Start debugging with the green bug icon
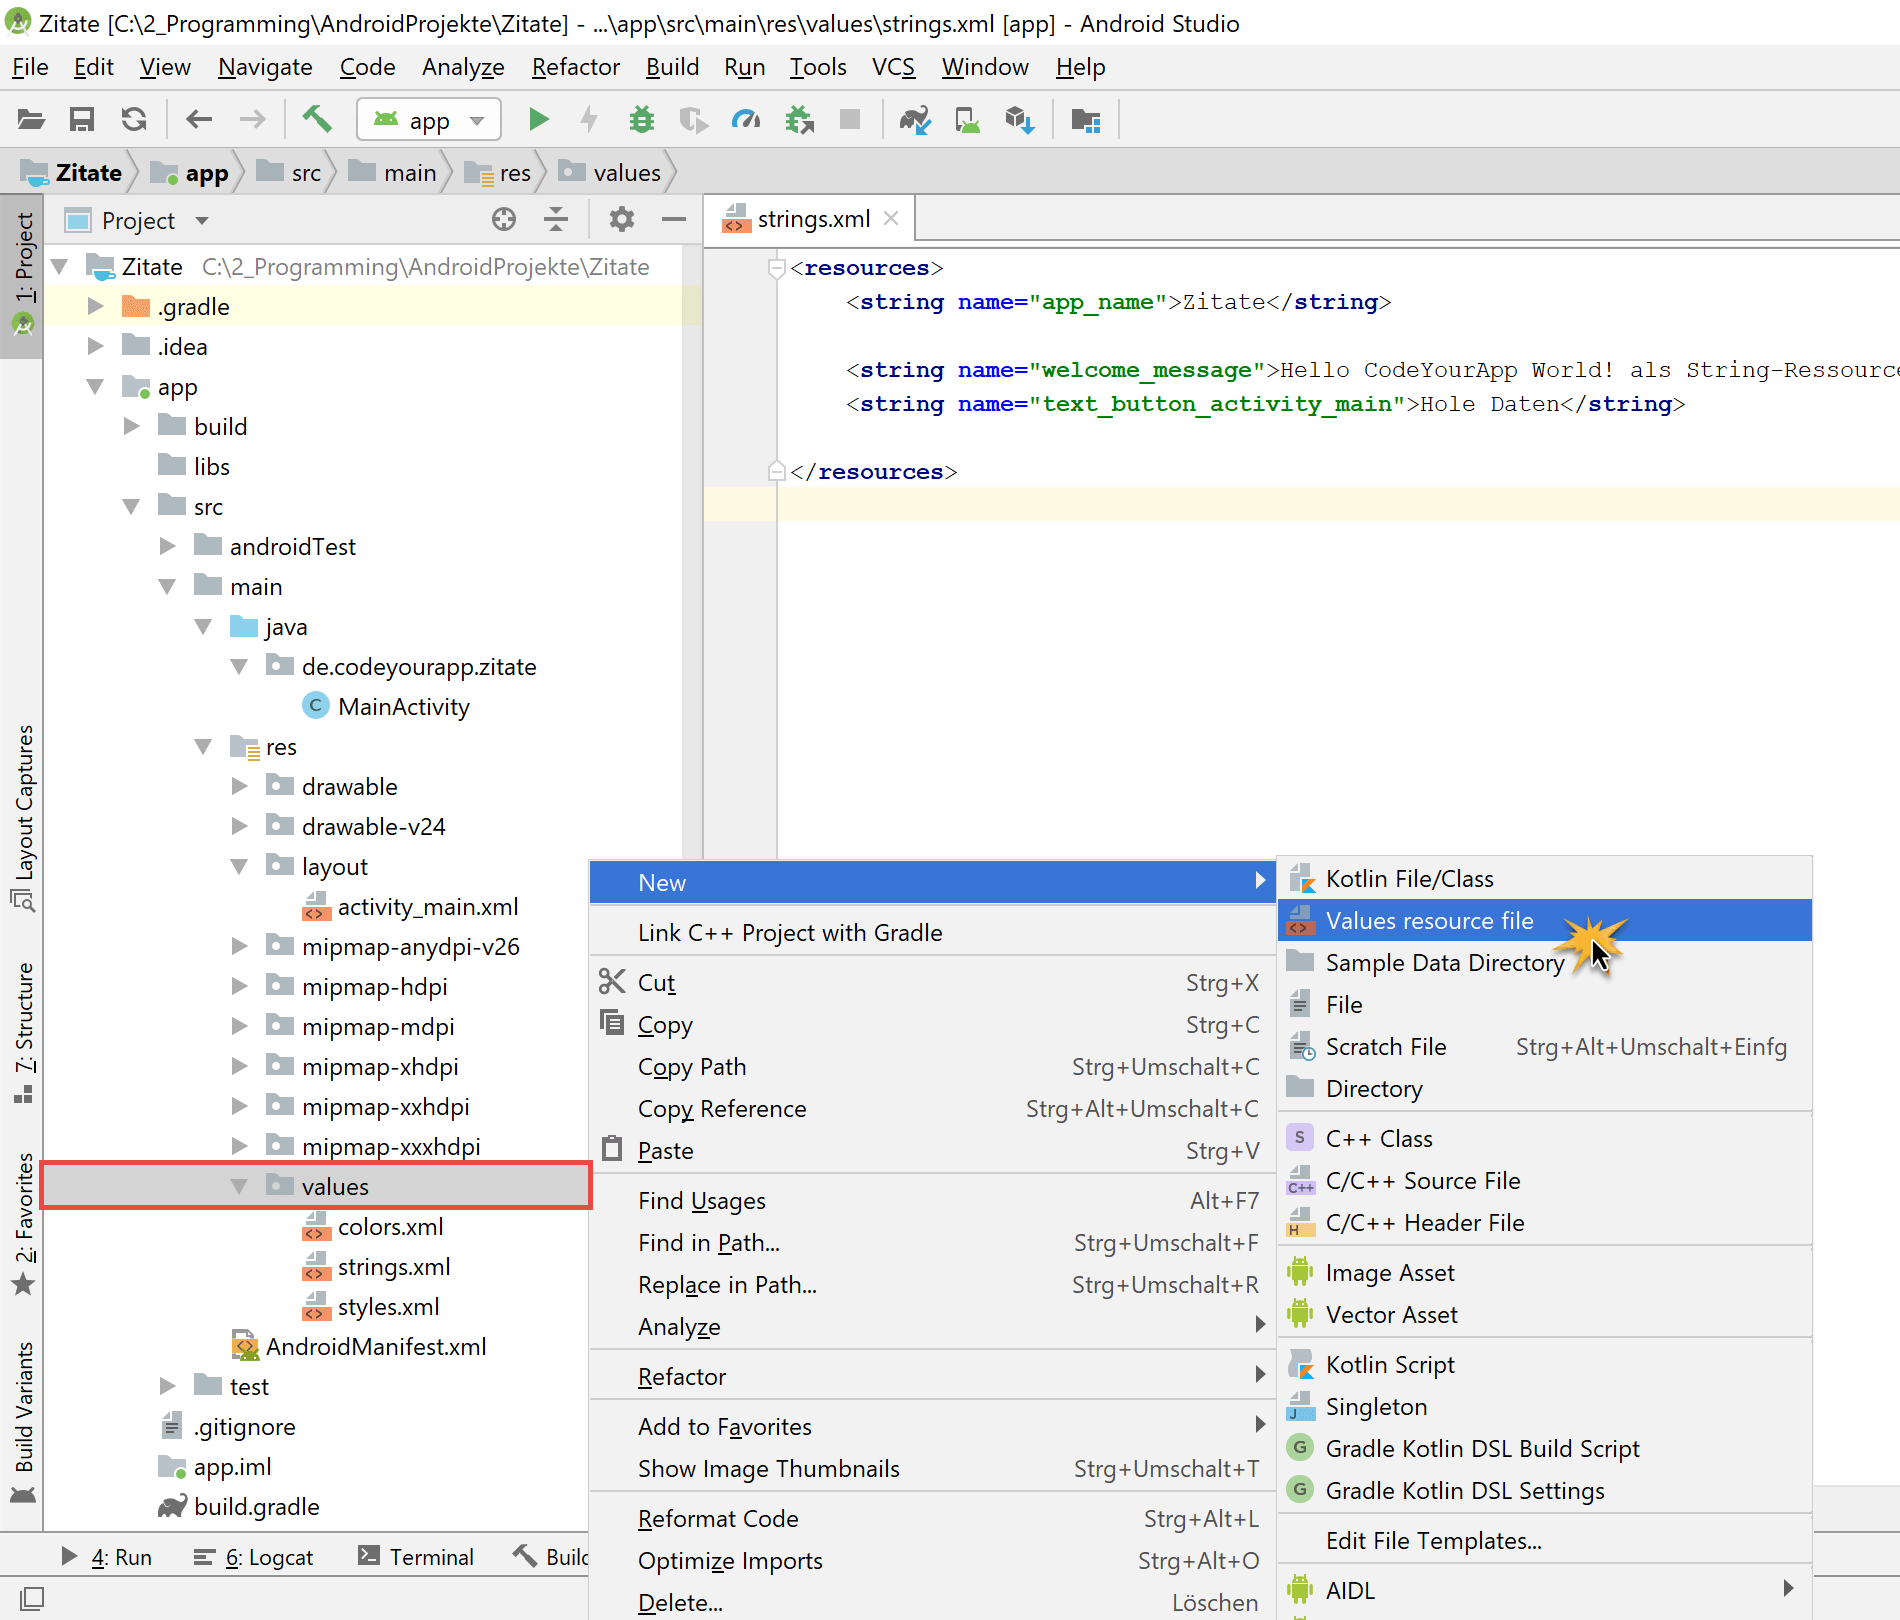This screenshot has height=1620, width=1900. tap(642, 120)
